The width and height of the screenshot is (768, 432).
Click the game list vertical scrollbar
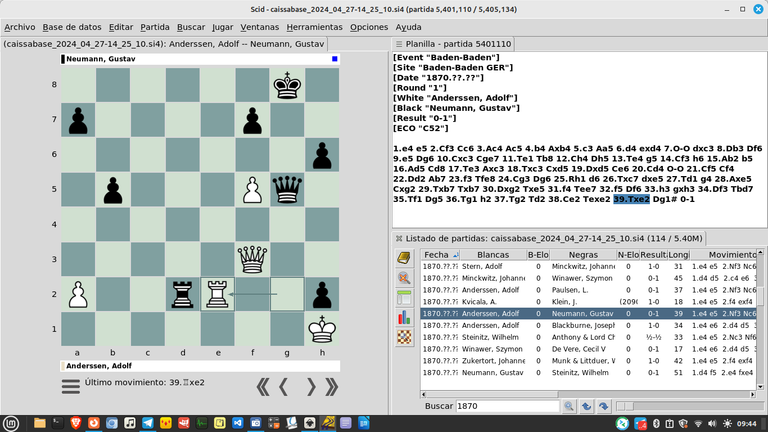(760, 319)
